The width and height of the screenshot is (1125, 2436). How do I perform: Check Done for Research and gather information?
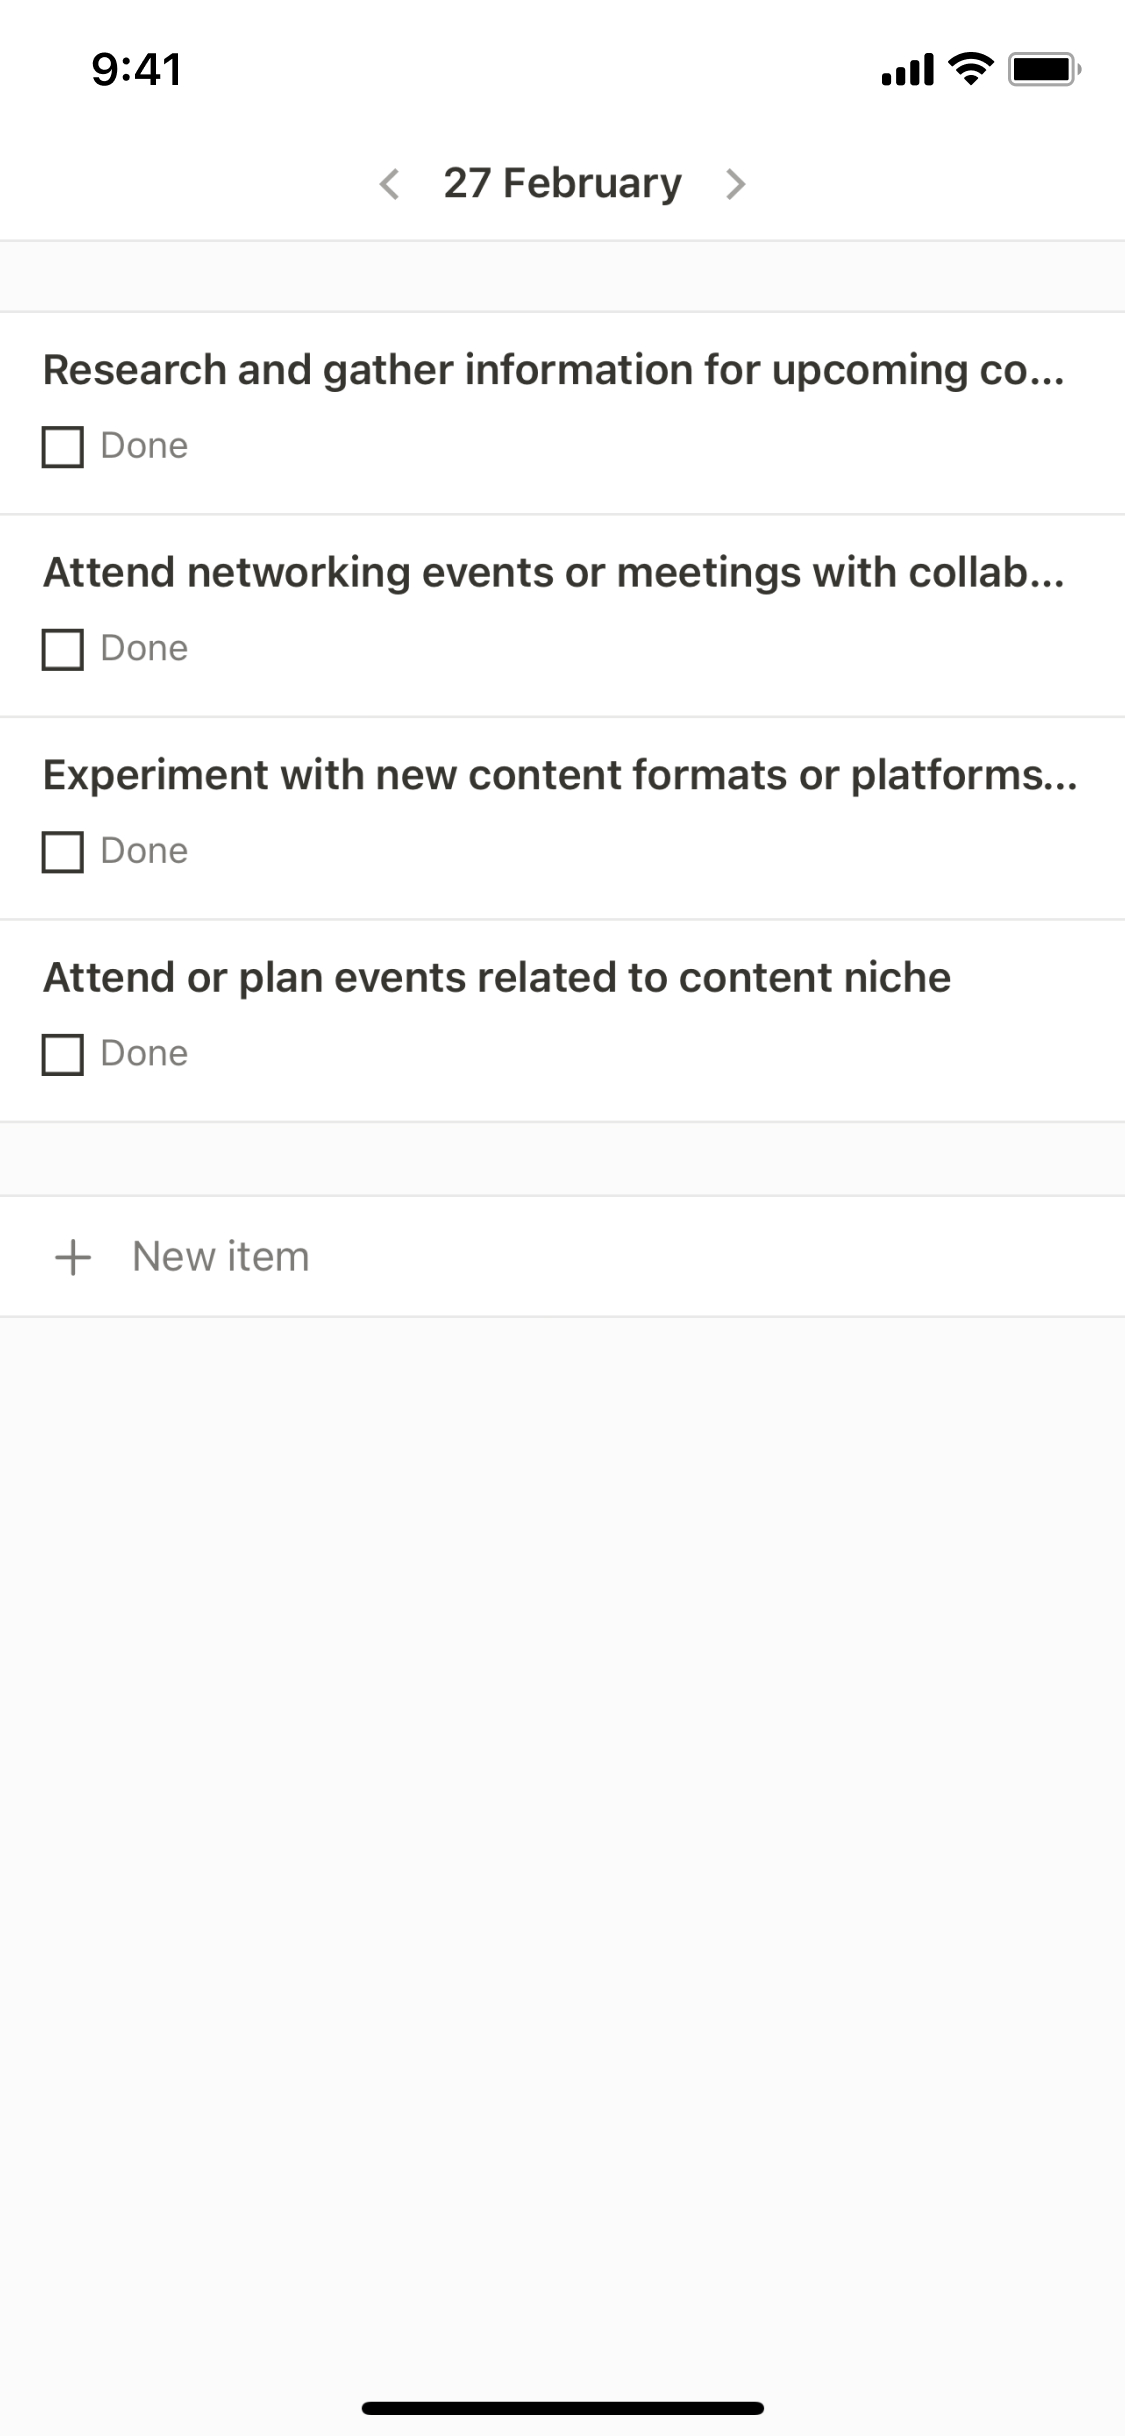62,447
